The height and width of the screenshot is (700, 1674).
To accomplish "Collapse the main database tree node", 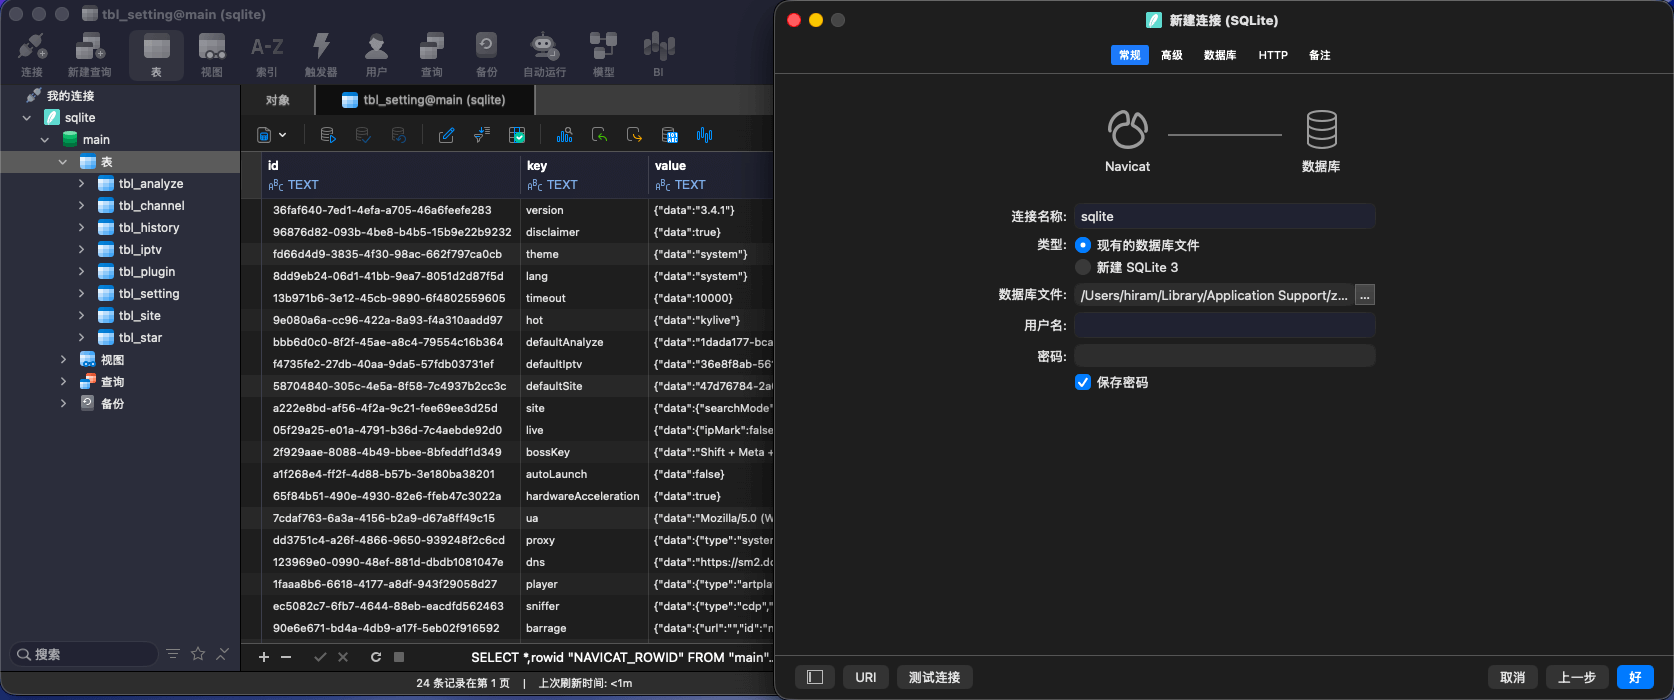I will pos(45,140).
